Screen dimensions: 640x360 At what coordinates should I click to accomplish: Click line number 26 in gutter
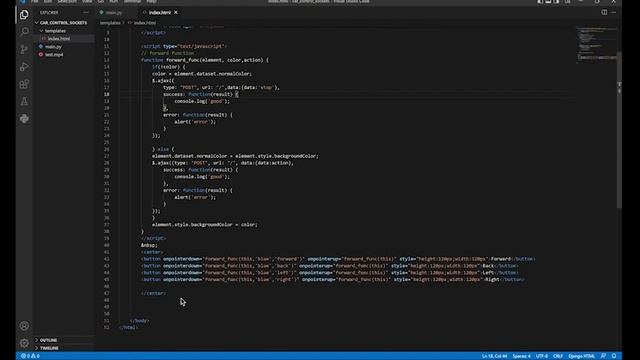(107, 149)
